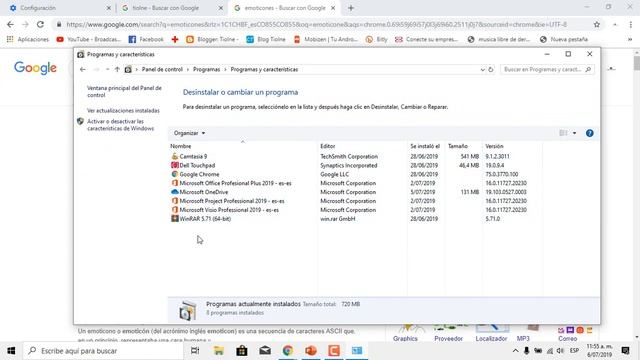Image resolution: width=640 pixels, height=360 pixels.
Task: Sort the list by the Tamaño column
Action: click(x=458, y=146)
